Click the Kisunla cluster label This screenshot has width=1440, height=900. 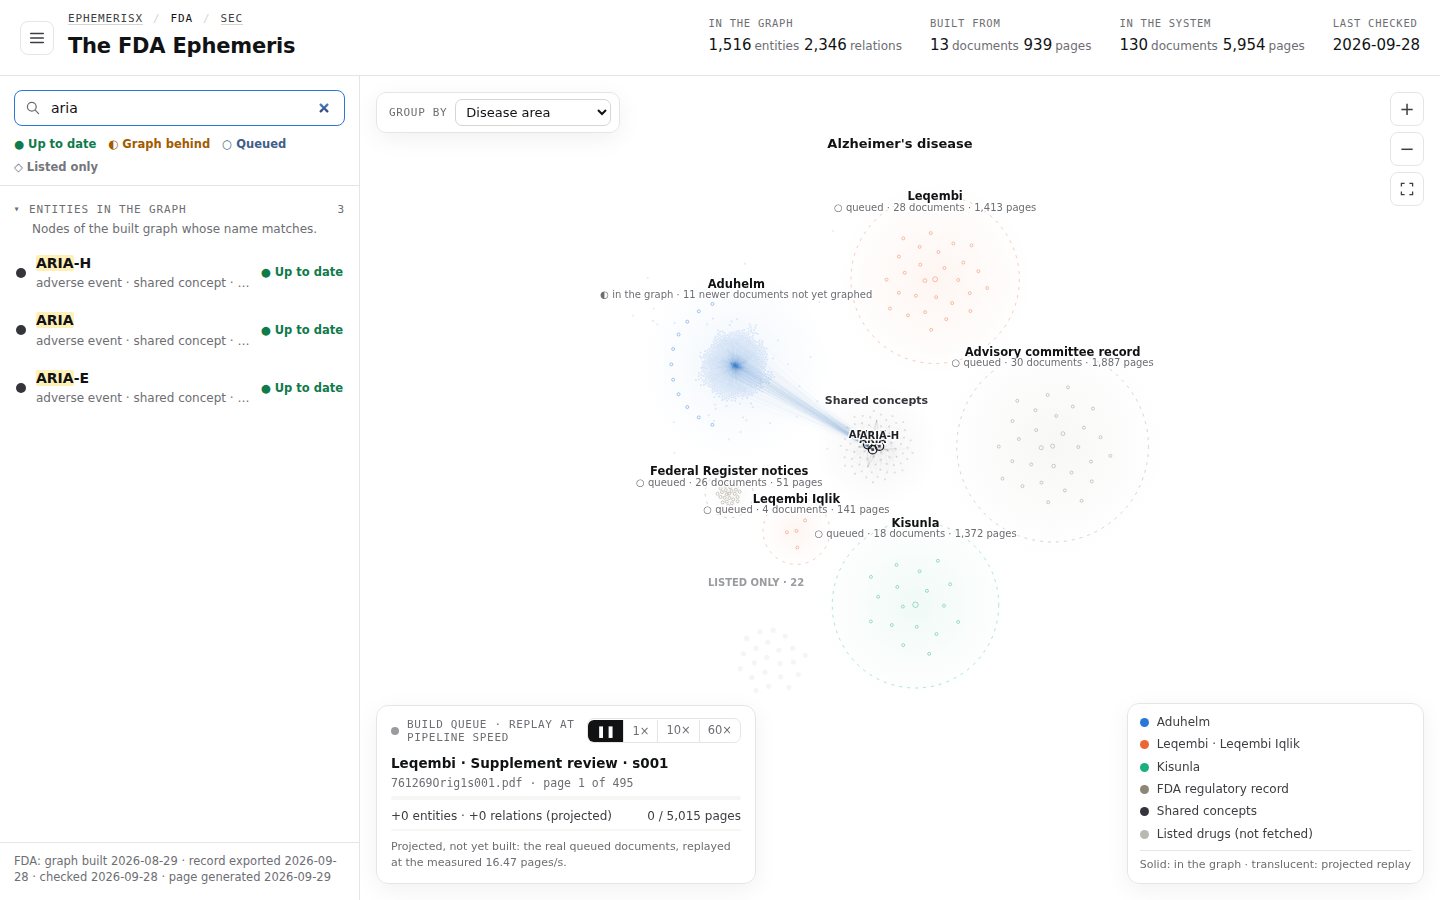click(915, 523)
